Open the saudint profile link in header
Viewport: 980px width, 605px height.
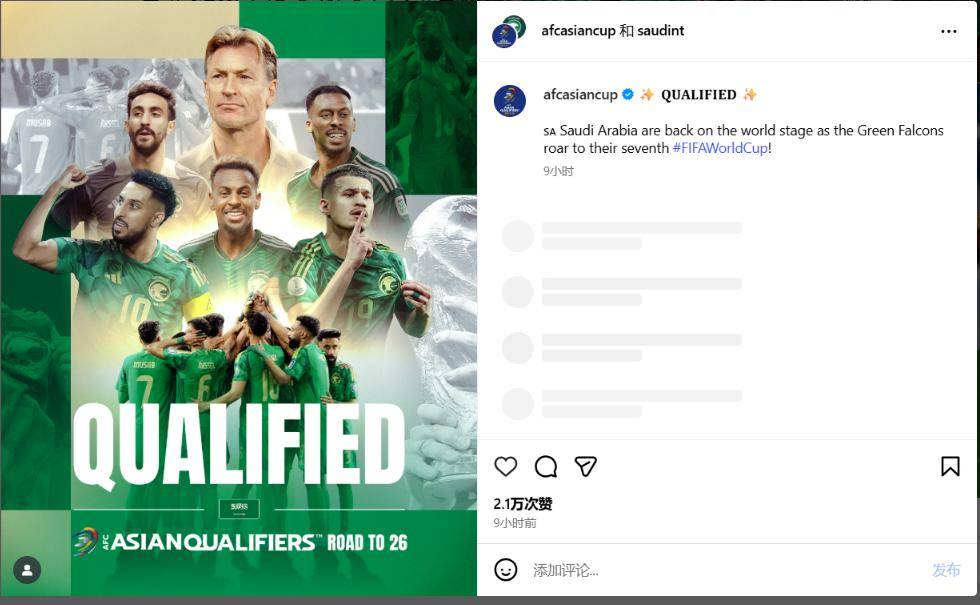coord(661,31)
